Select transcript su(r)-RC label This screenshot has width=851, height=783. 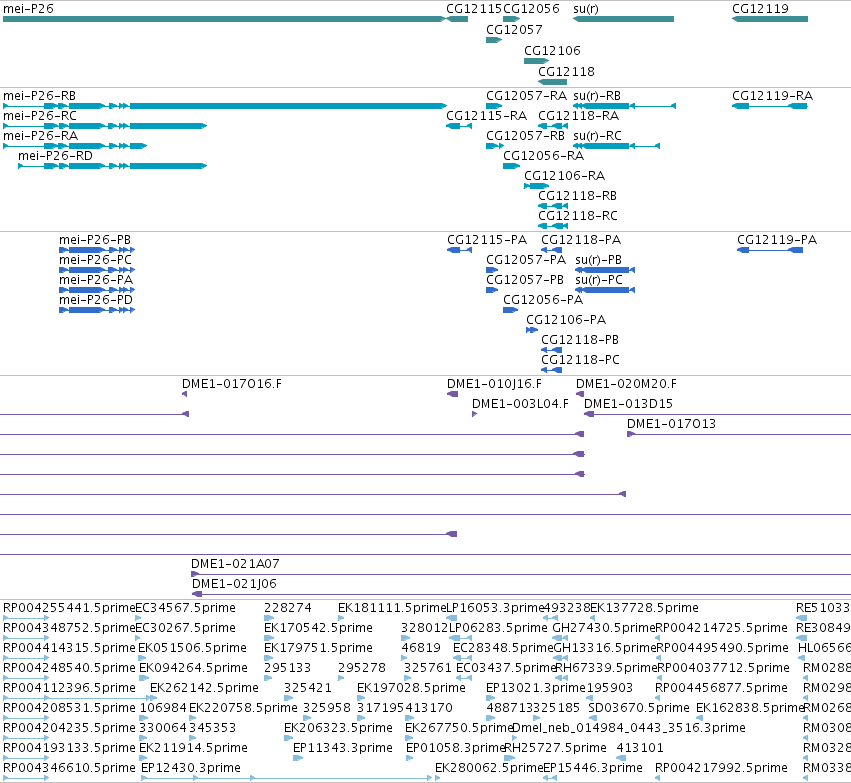coord(598,136)
